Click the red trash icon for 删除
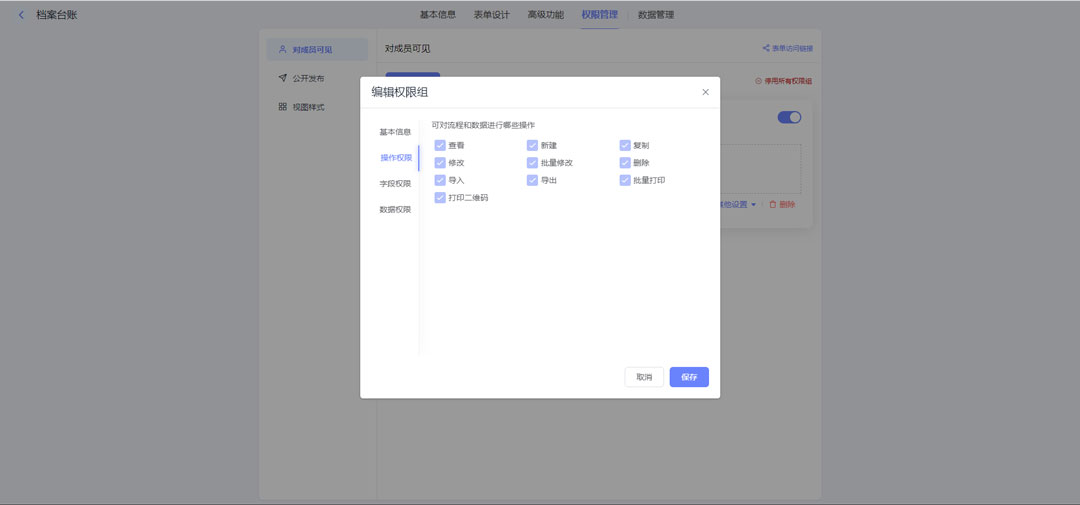This screenshot has width=1080, height=505. 772,204
